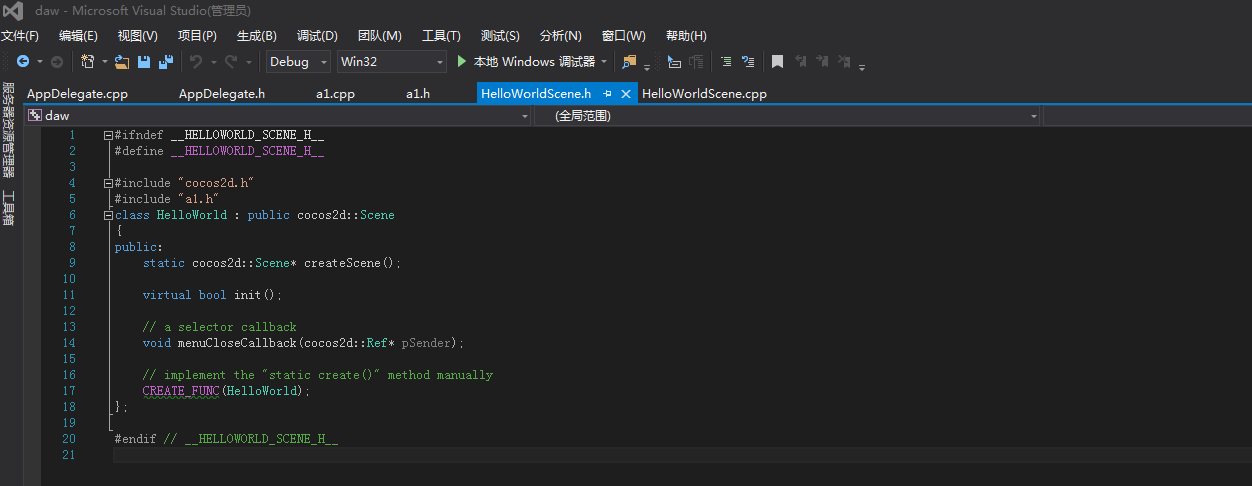This screenshot has height=486, width=1252.
Task: Click the New Project toolbar icon
Action: click(x=87, y=62)
